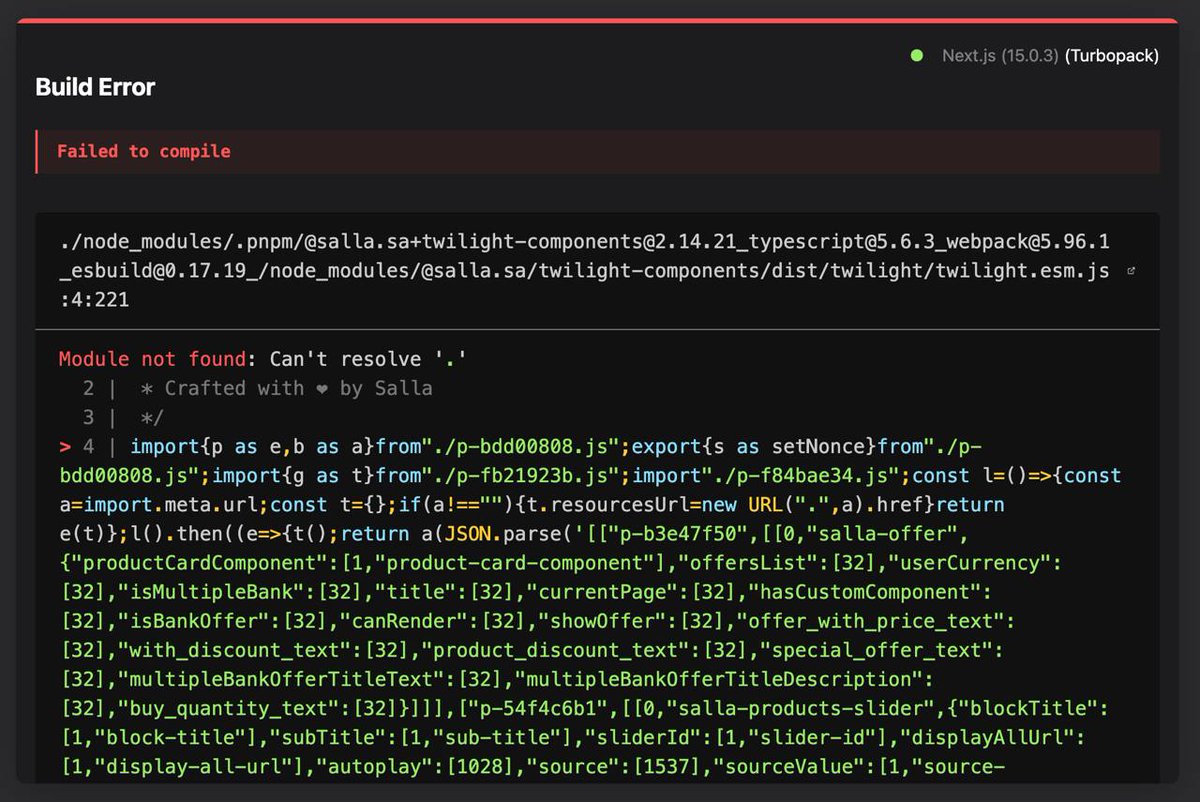Click code line 3 comment close "*/"

coord(152,417)
